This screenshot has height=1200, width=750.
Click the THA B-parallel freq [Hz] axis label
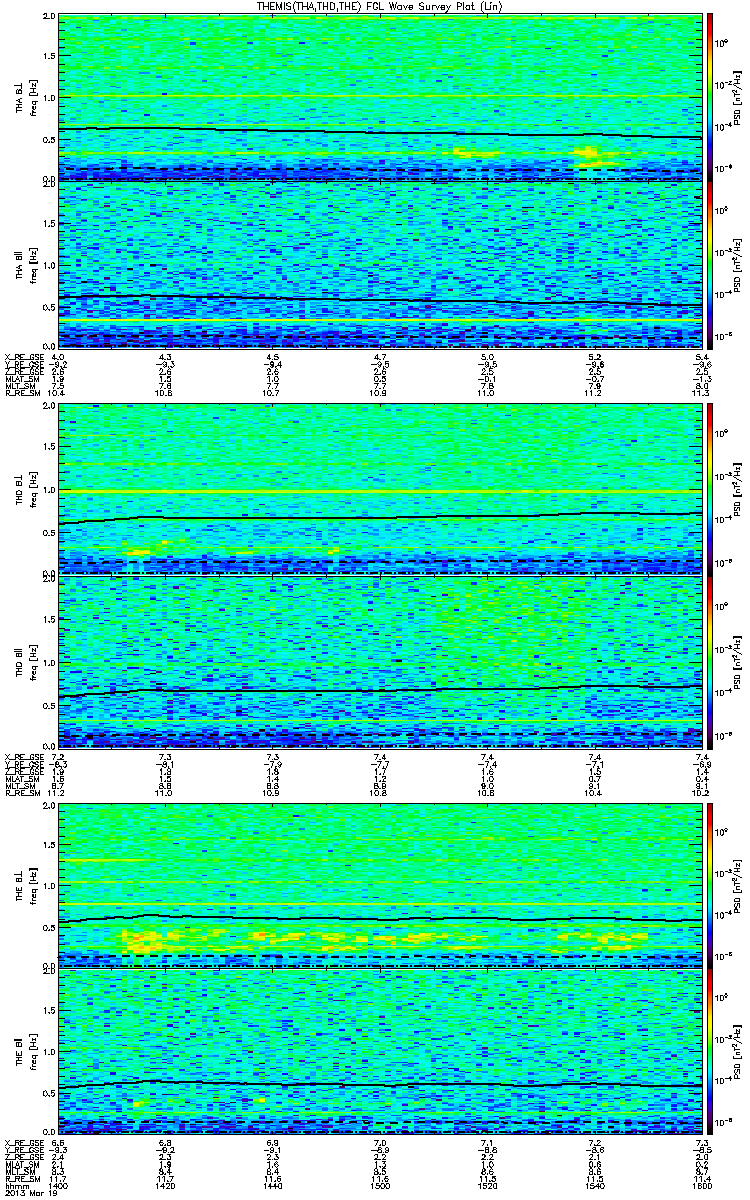click(x=33, y=264)
